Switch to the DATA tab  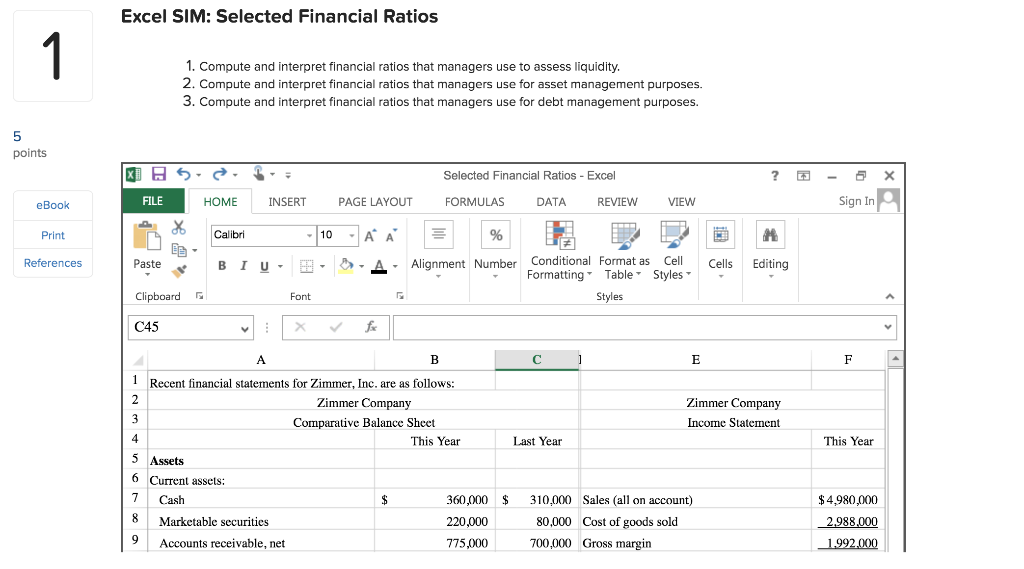551,202
